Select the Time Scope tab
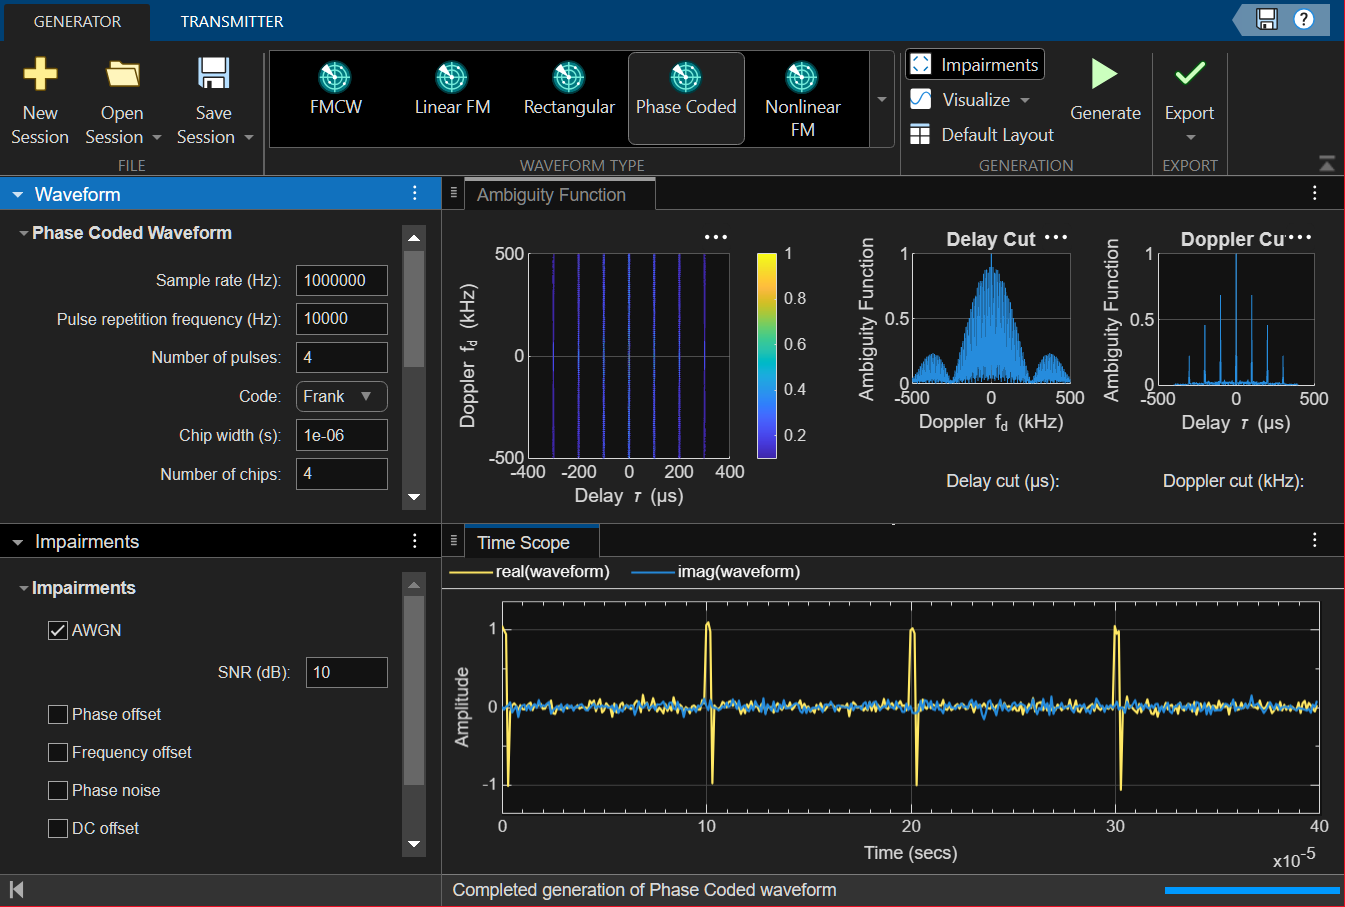 click(523, 543)
